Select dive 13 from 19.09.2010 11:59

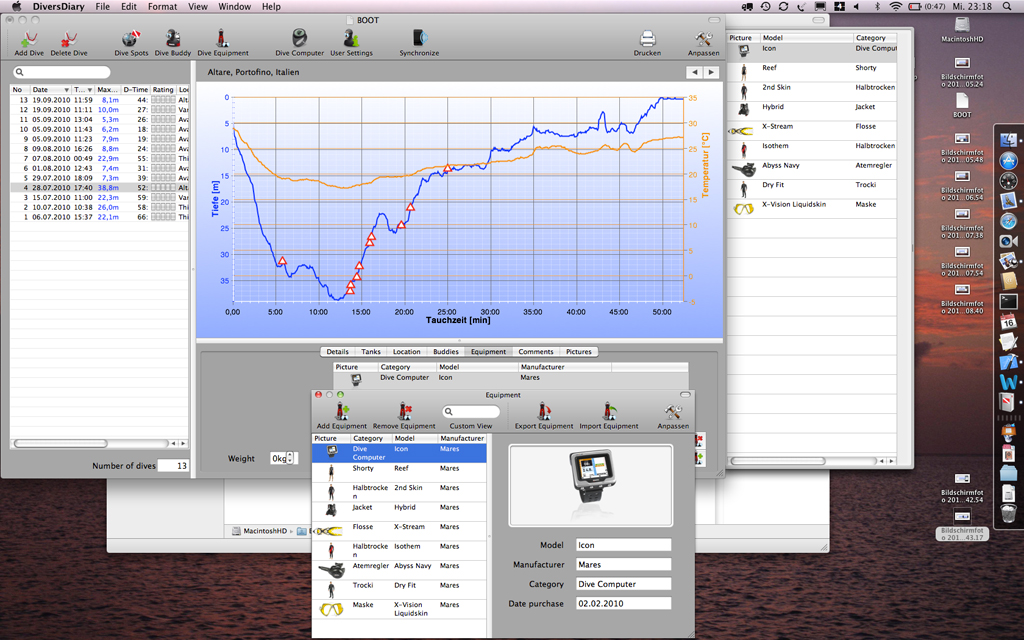pos(99,100)
